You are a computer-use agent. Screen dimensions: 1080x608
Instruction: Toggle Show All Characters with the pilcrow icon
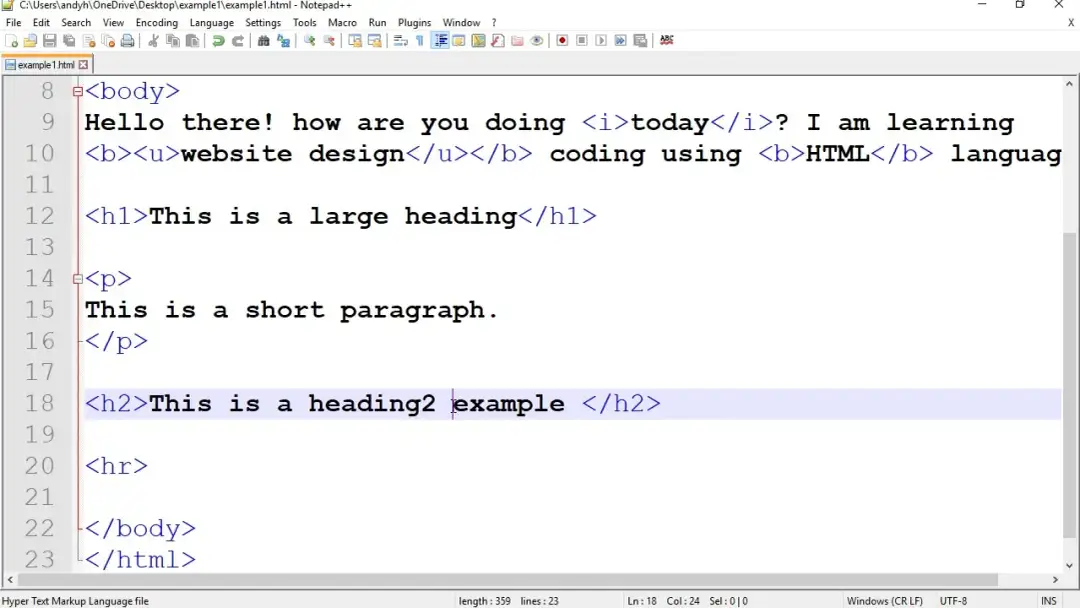click(419, 40)
